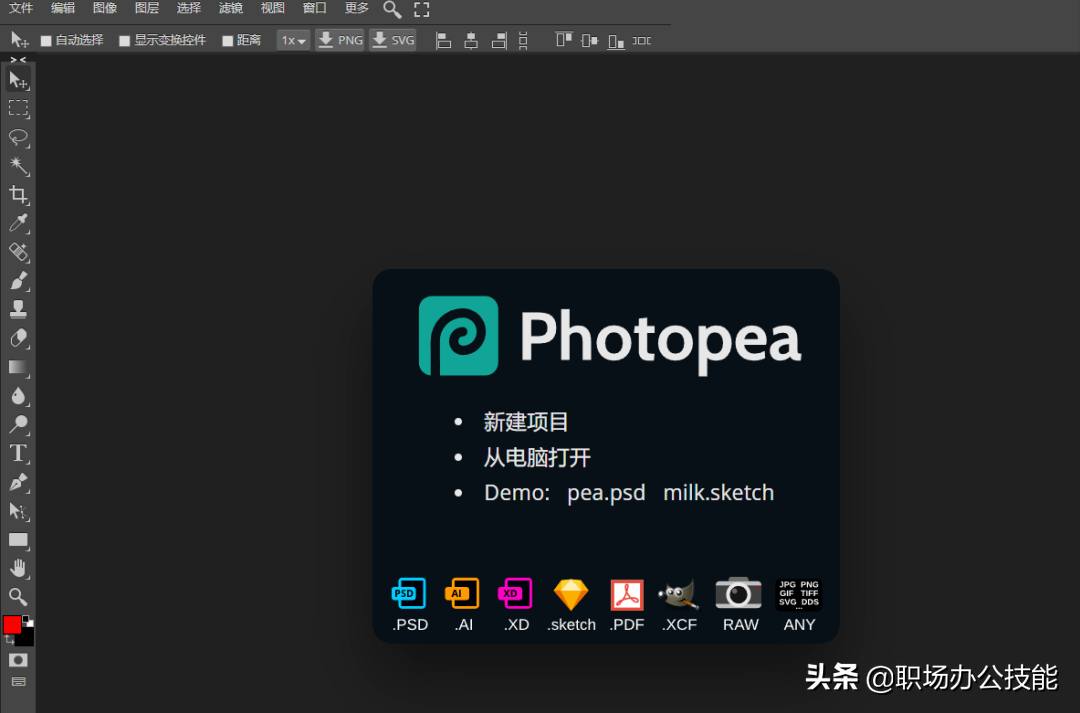This screenshot has width=1080, height=713.
Task: Click 新建项目 link
Action: point(526,422)
